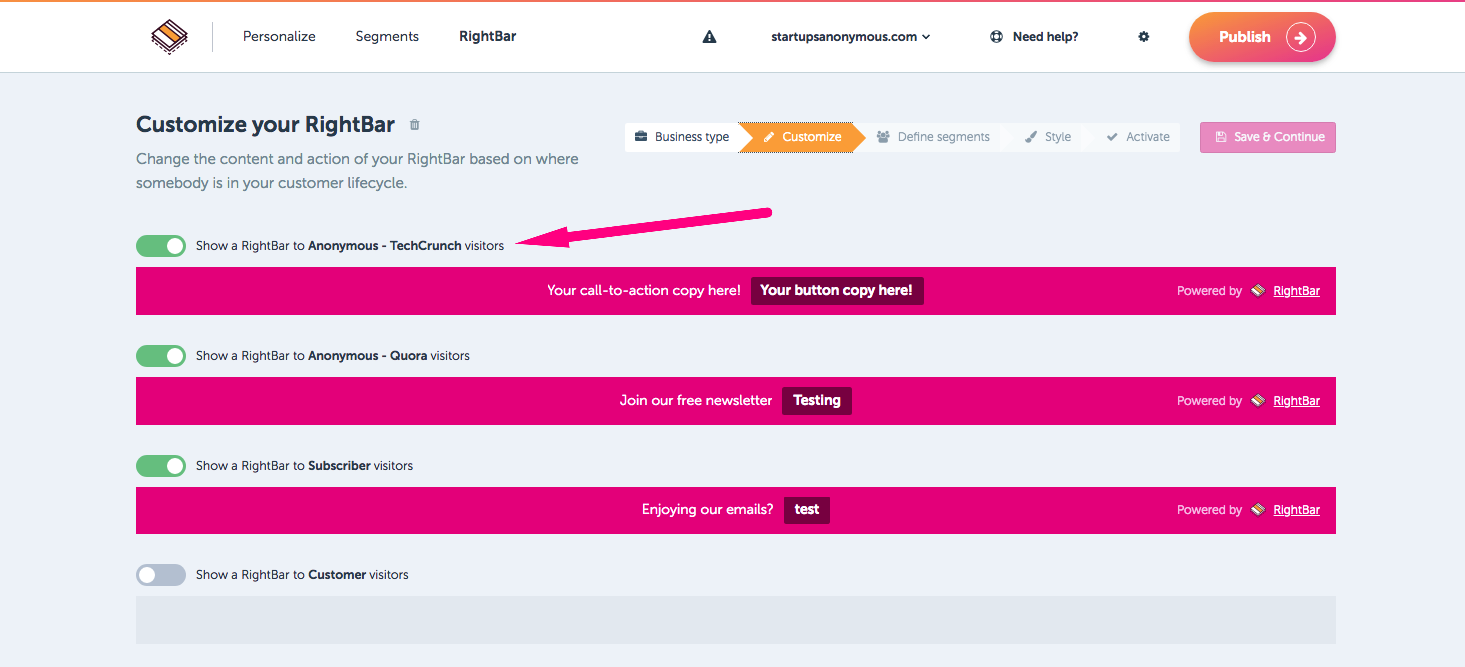1465x667 pixels.
Task: Click RightBar logo icon in Subscriber bar
Action: coord(1258,510)
